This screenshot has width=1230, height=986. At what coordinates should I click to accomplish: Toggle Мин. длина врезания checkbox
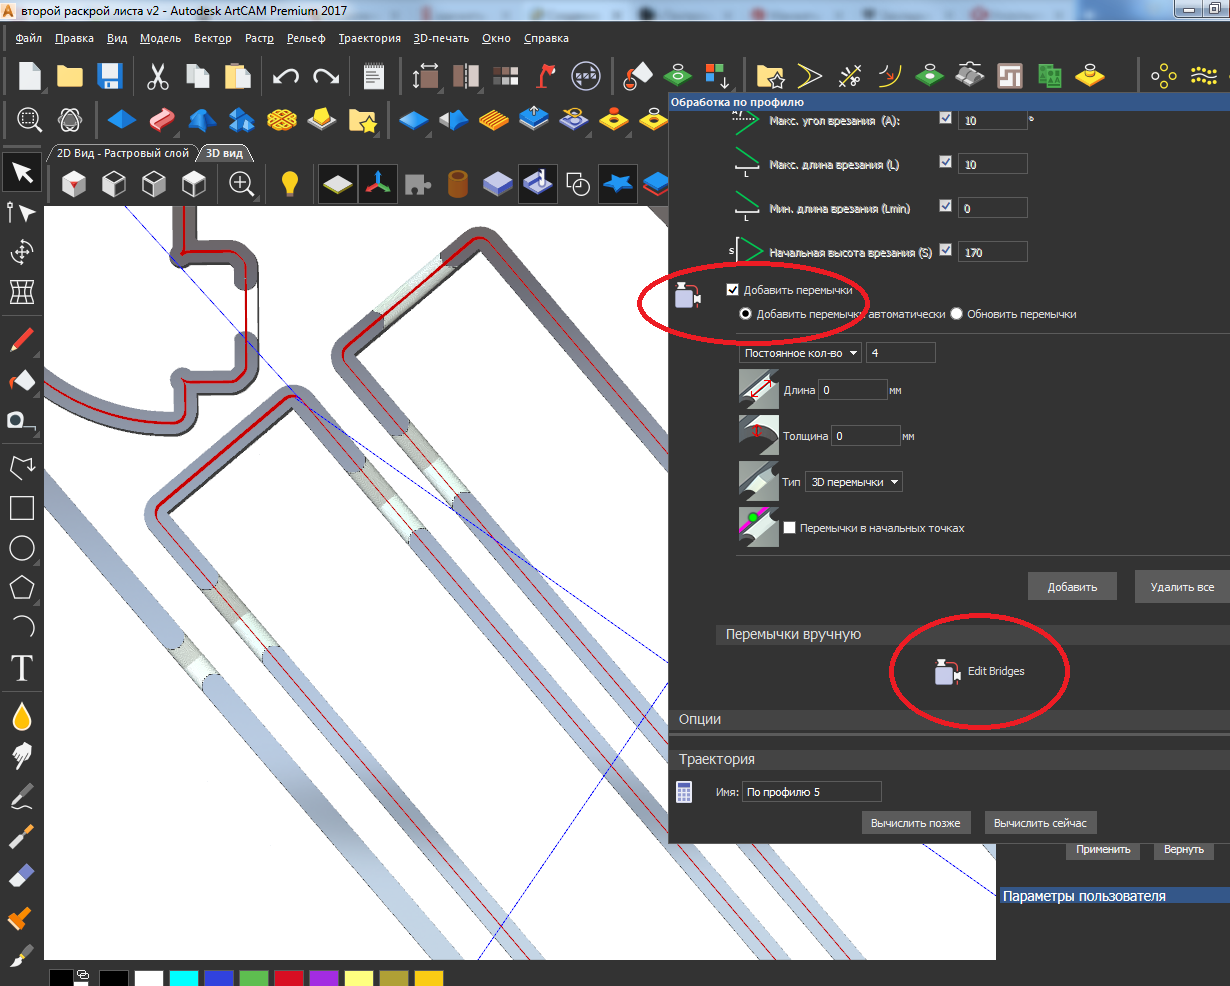click(946, 206)
